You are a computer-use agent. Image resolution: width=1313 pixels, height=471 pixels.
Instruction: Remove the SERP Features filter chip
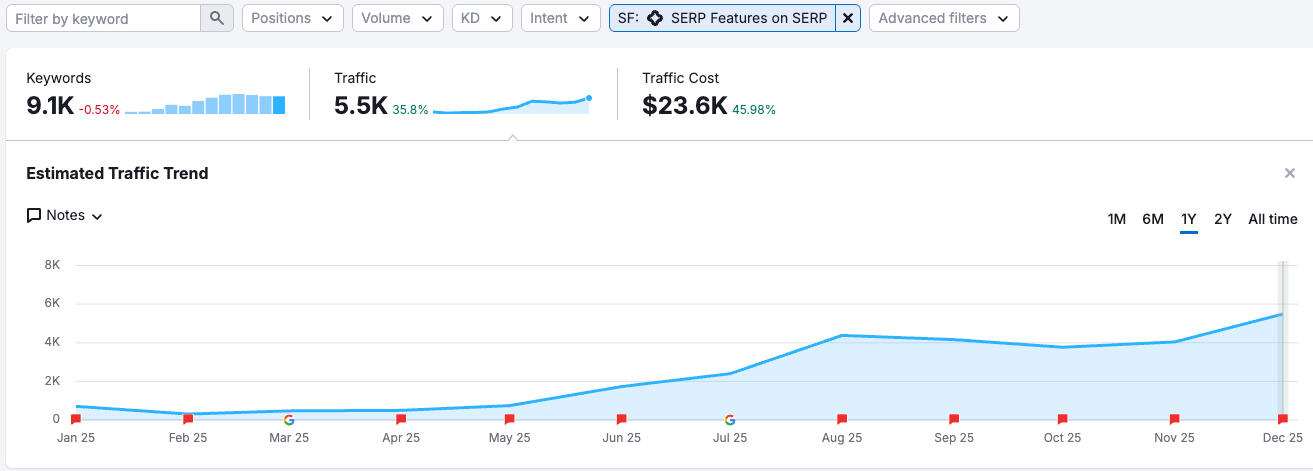click(848, 18)
